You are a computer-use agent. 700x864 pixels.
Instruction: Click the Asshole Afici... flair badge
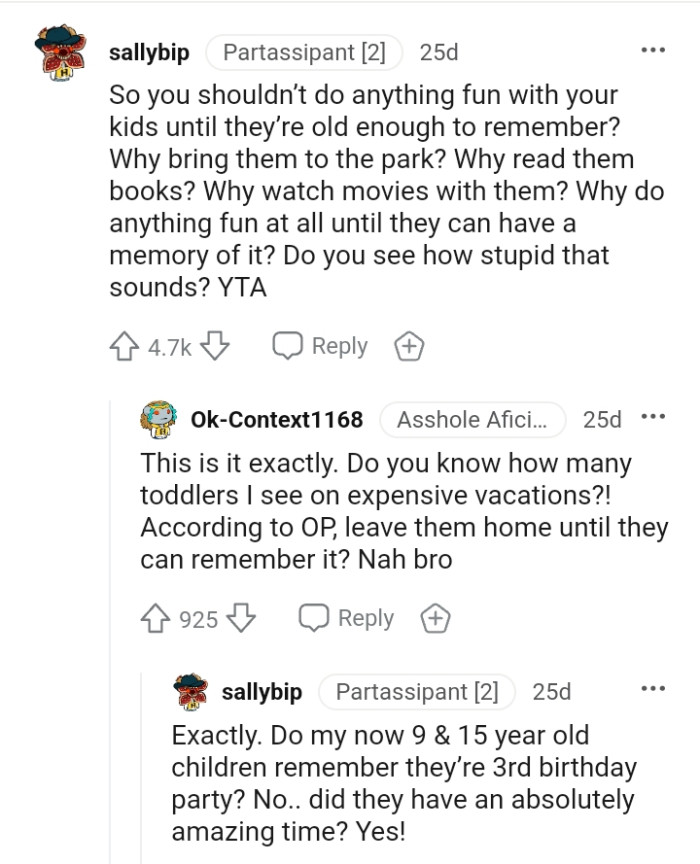[473, 419]
